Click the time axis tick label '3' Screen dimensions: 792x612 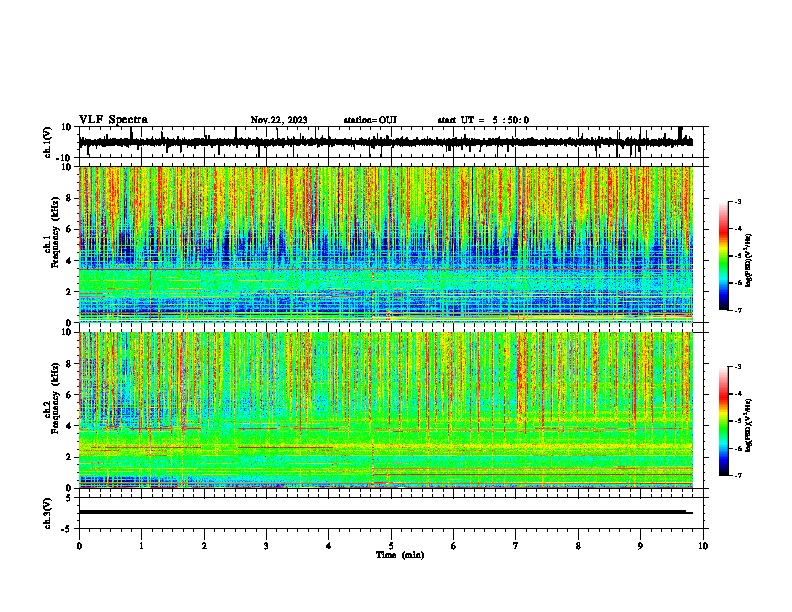click(x=266, y=546)
